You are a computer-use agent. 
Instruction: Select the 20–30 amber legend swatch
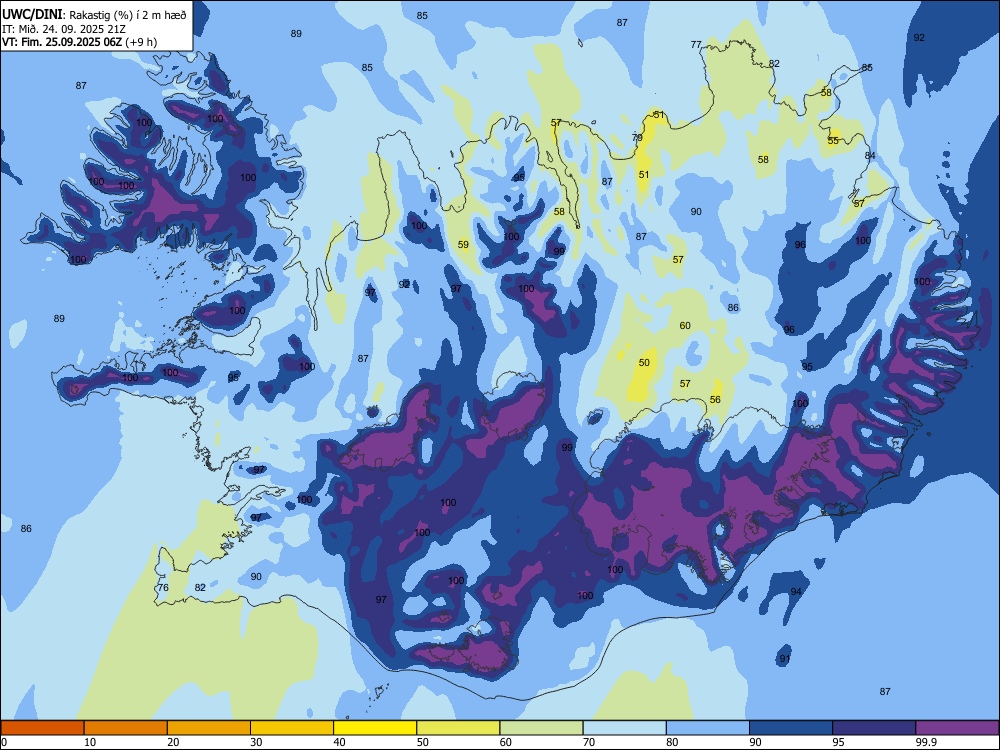coord(209,728)
